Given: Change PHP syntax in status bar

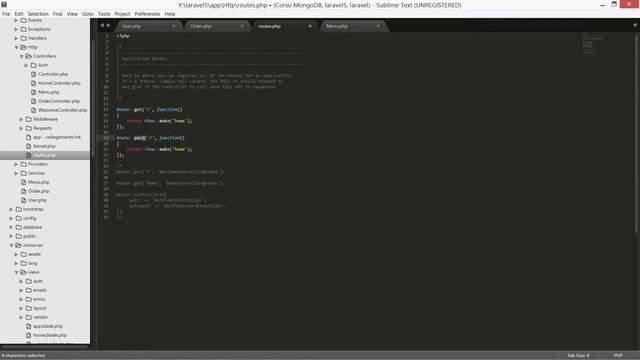Looking at the screenshot, I should [618, 356].
